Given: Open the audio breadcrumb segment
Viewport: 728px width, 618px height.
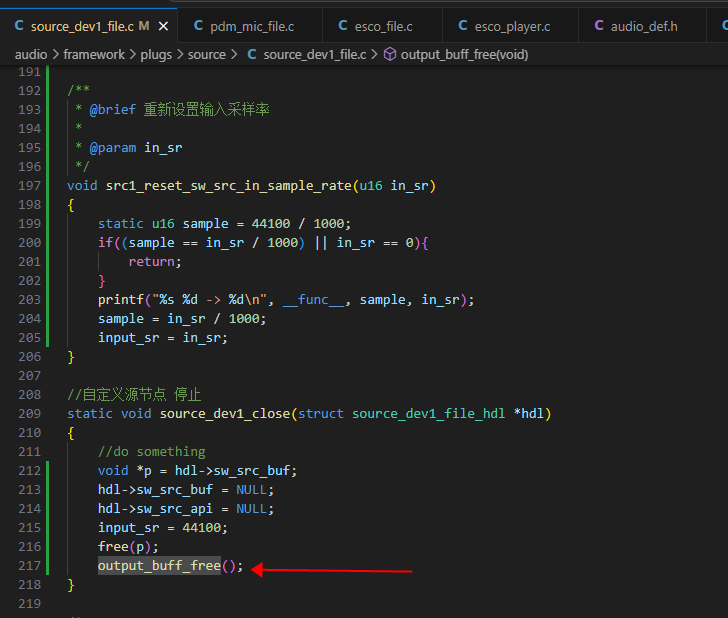Looking at the screenshot, I should click(31, 55).
